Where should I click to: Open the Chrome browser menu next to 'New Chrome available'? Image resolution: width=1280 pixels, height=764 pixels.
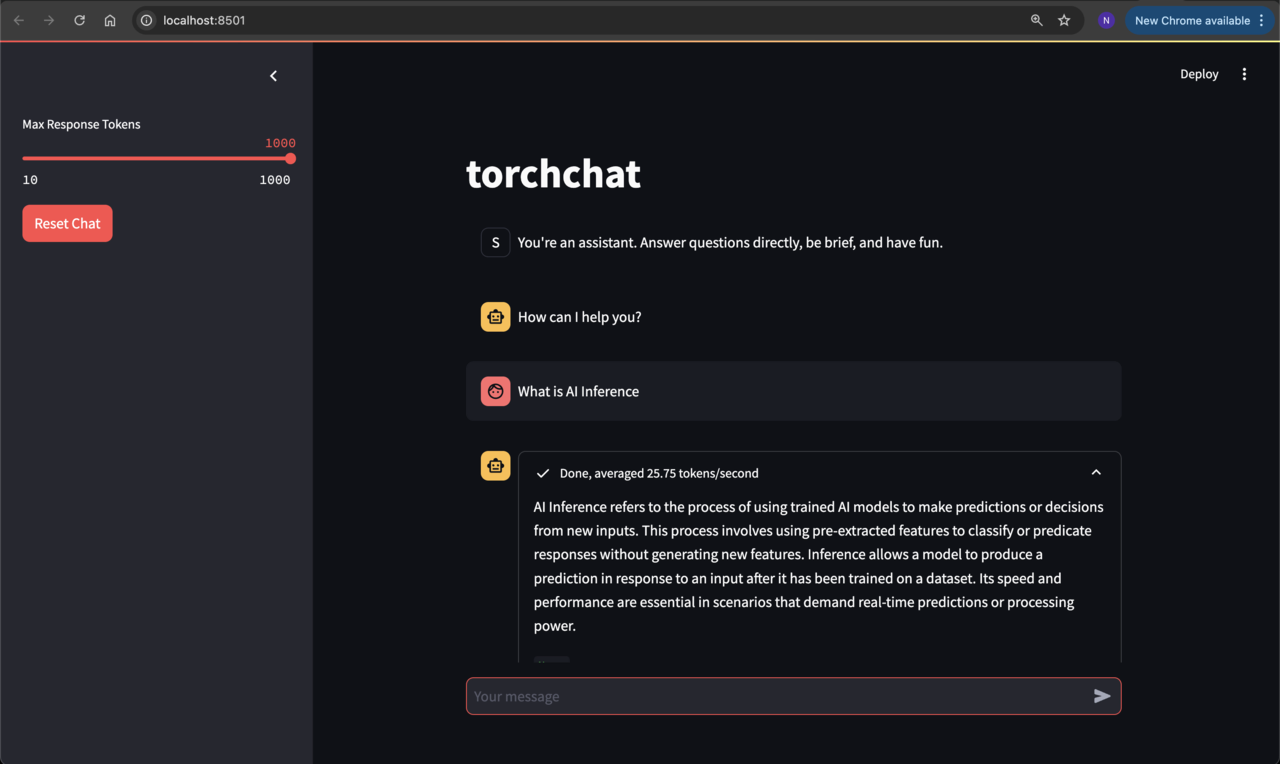pos(1261,20)
